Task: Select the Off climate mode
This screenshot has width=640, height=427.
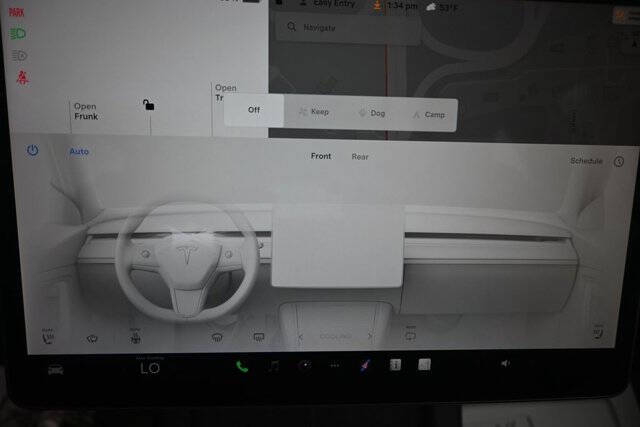Action: tap(254, 110)
